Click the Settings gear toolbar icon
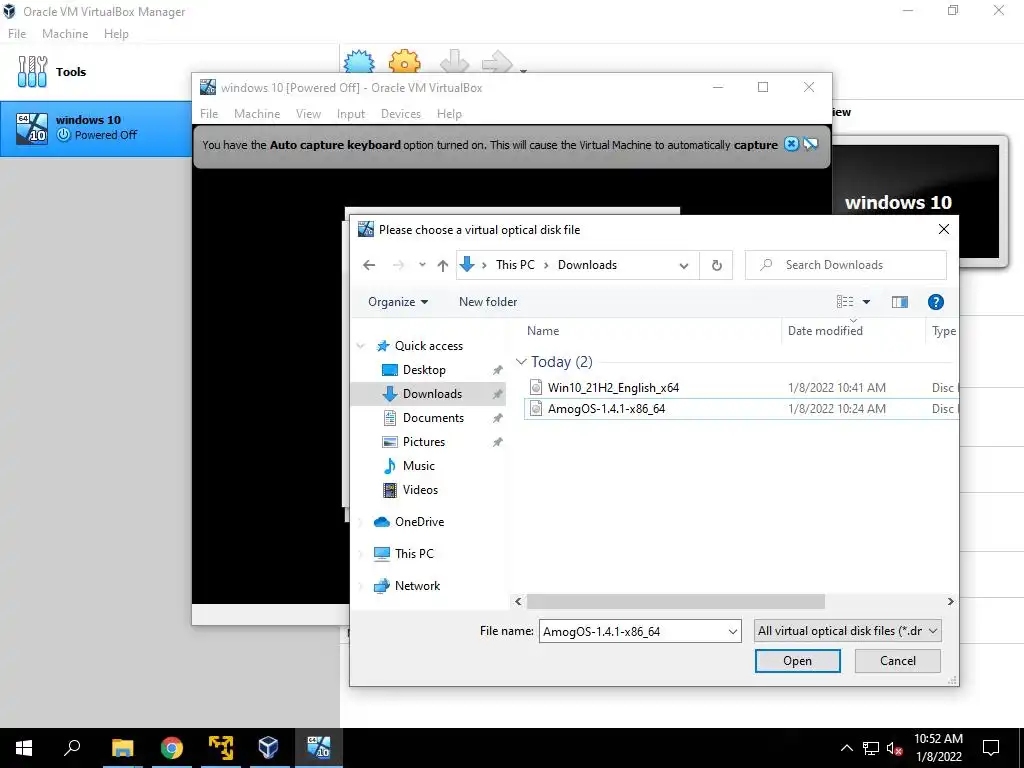 (x=404, y=61)
